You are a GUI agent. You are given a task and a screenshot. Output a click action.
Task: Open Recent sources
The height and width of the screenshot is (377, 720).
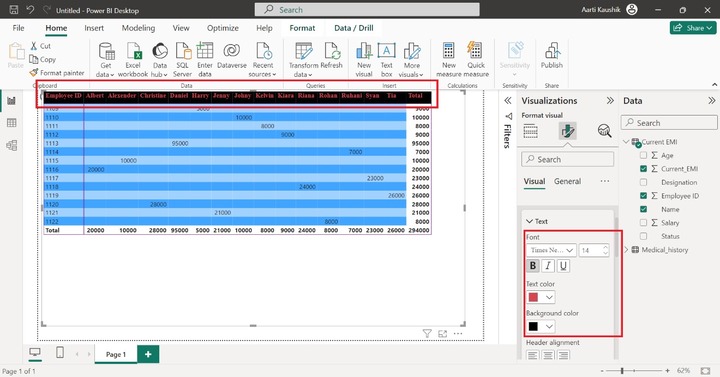[263, 60]
